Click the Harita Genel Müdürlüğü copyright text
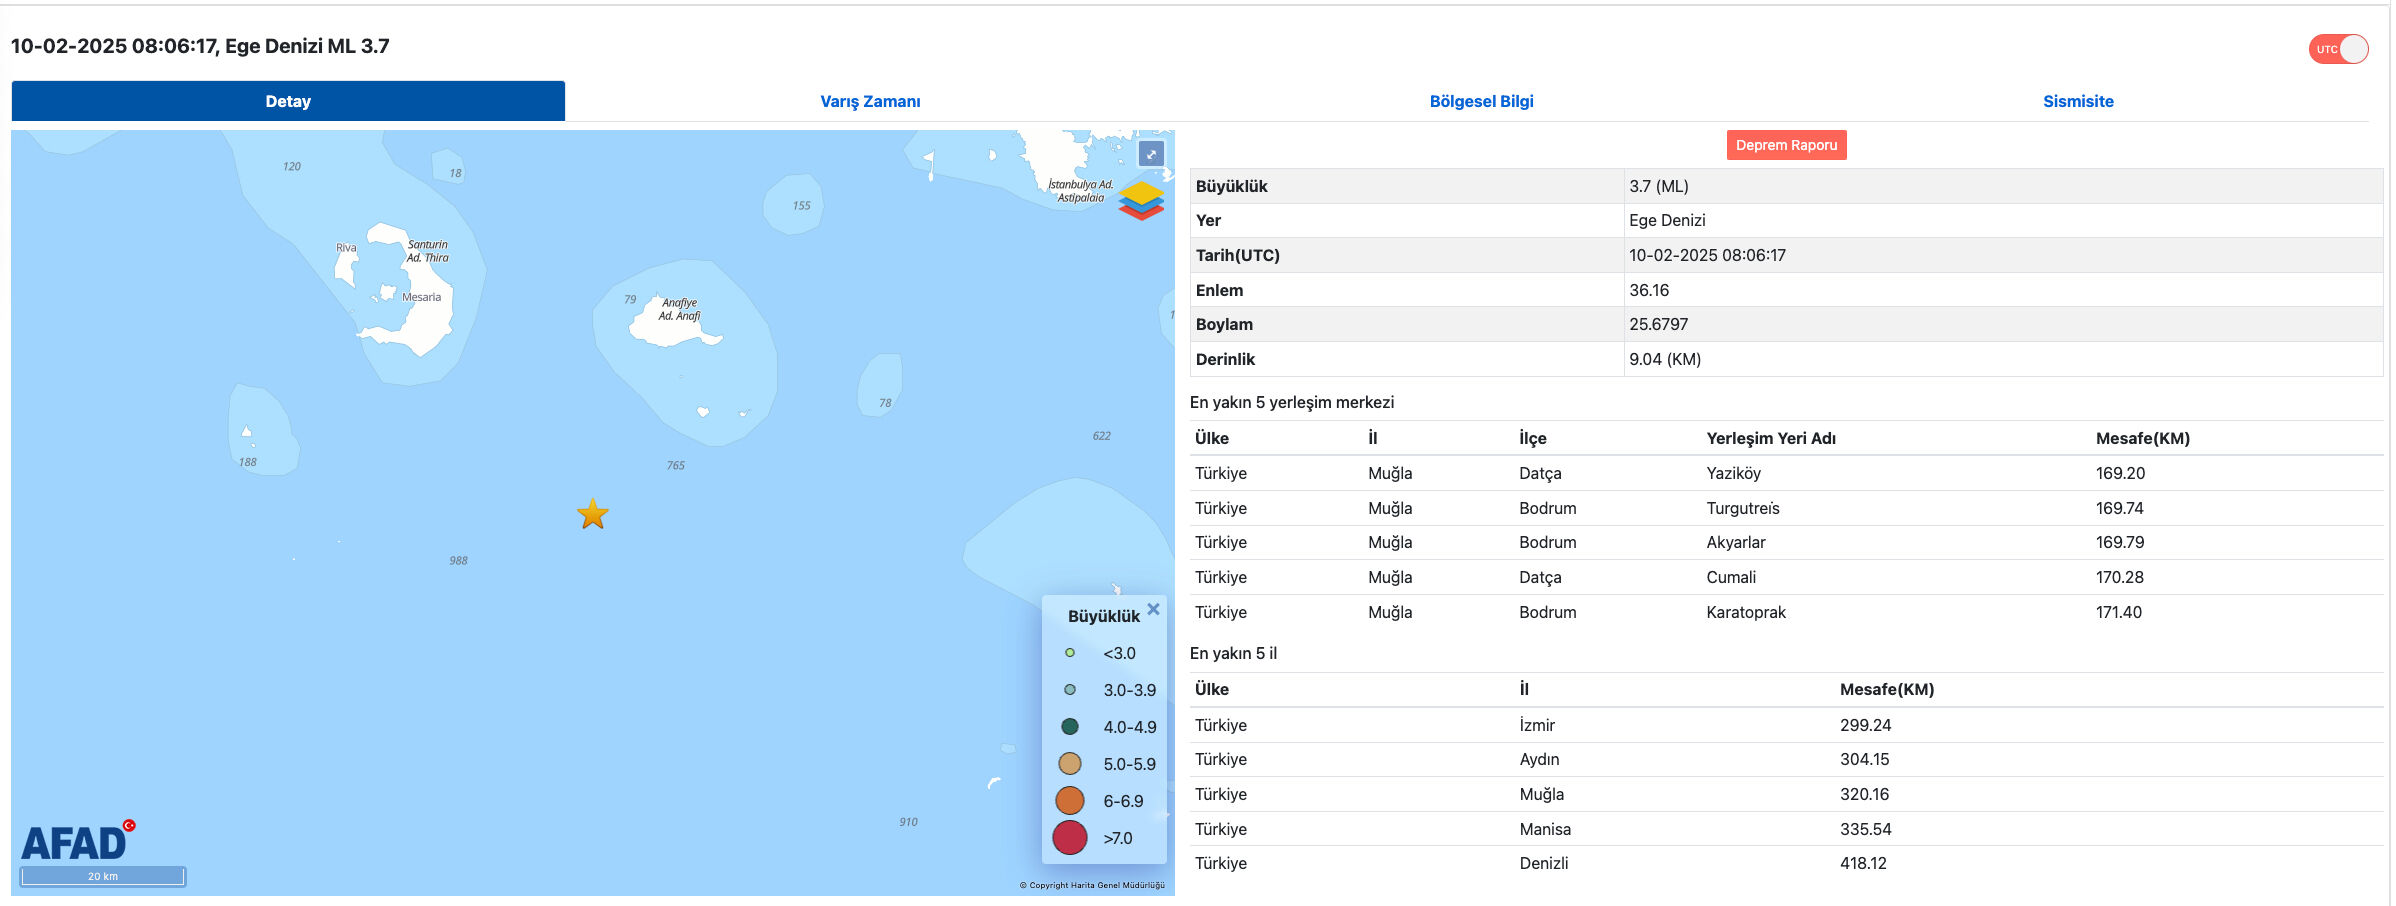 (x=1092, y=885)
